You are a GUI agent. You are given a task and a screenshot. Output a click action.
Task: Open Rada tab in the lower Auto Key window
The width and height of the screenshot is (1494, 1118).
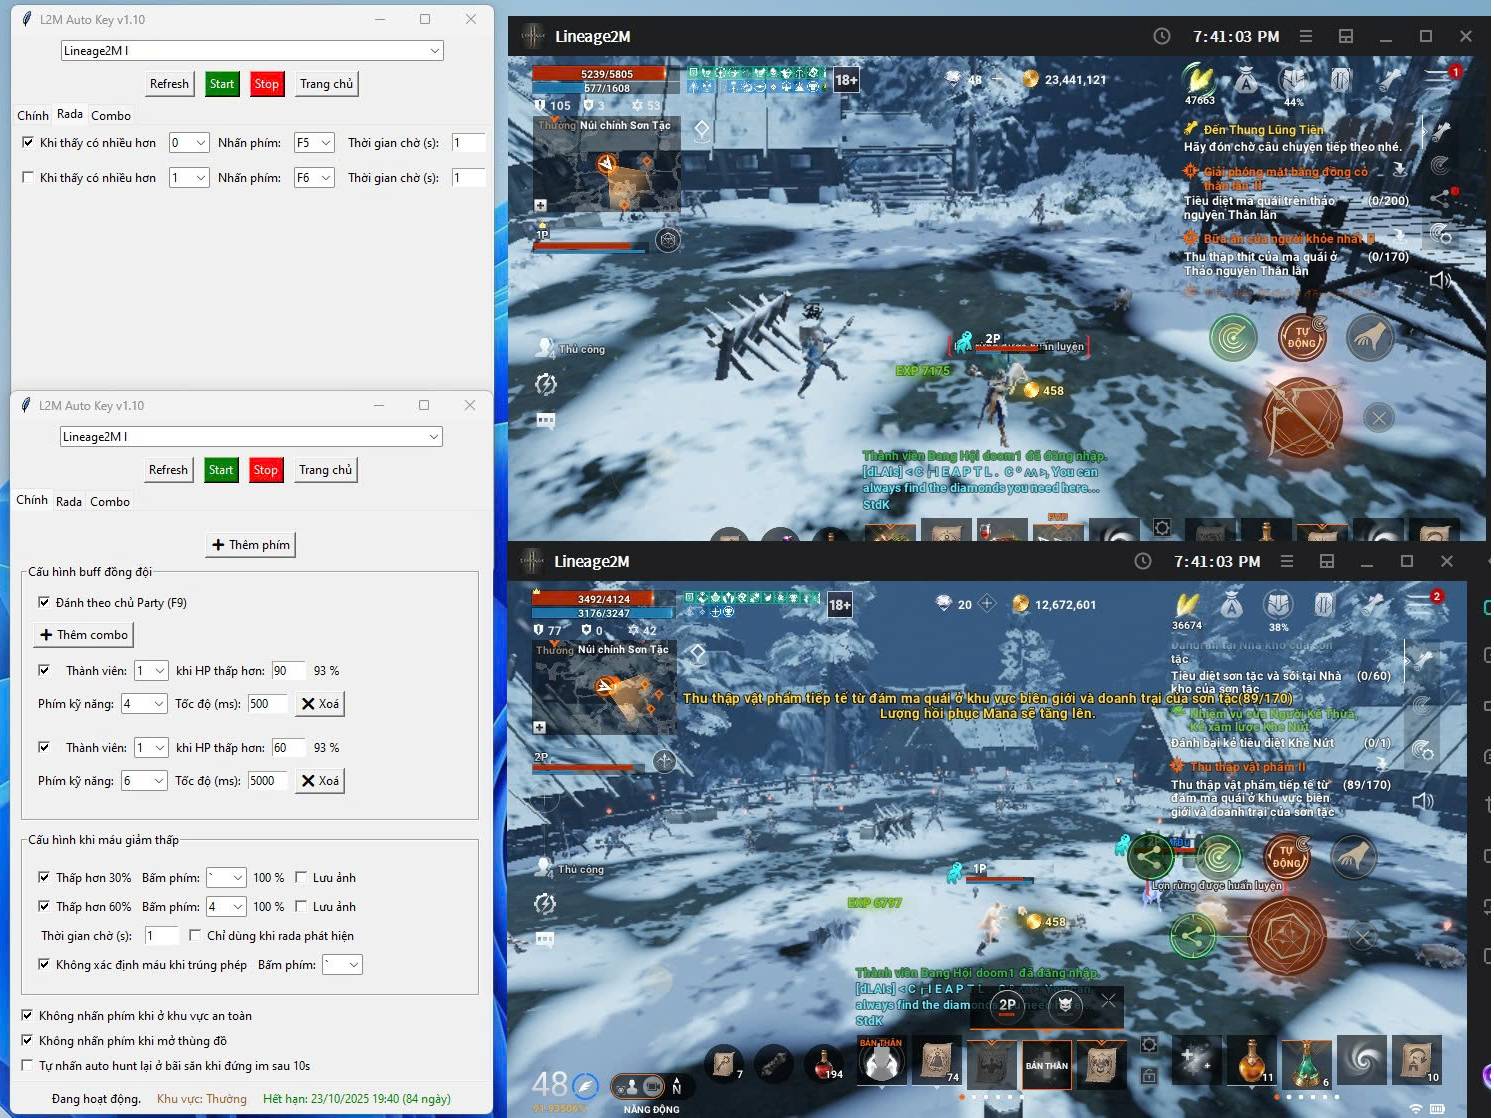coord(69,501)
